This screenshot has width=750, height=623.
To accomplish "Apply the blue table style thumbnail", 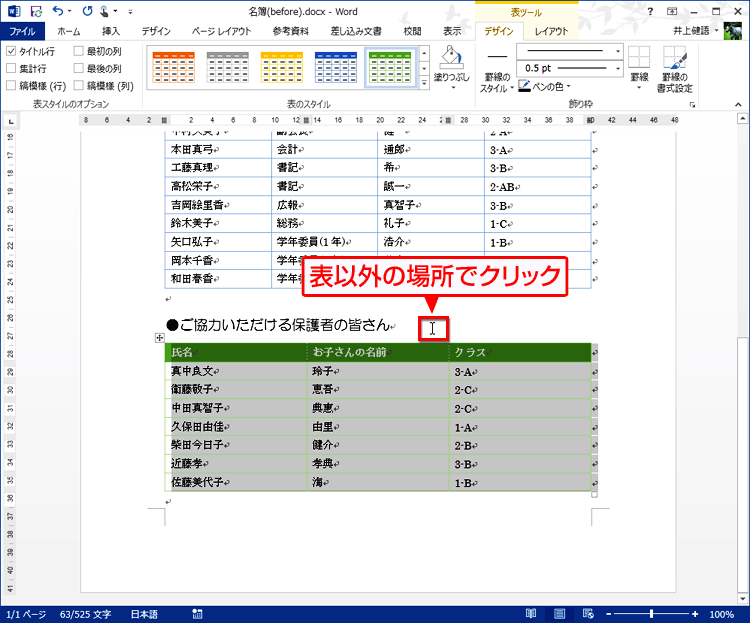I will point(335,67).
